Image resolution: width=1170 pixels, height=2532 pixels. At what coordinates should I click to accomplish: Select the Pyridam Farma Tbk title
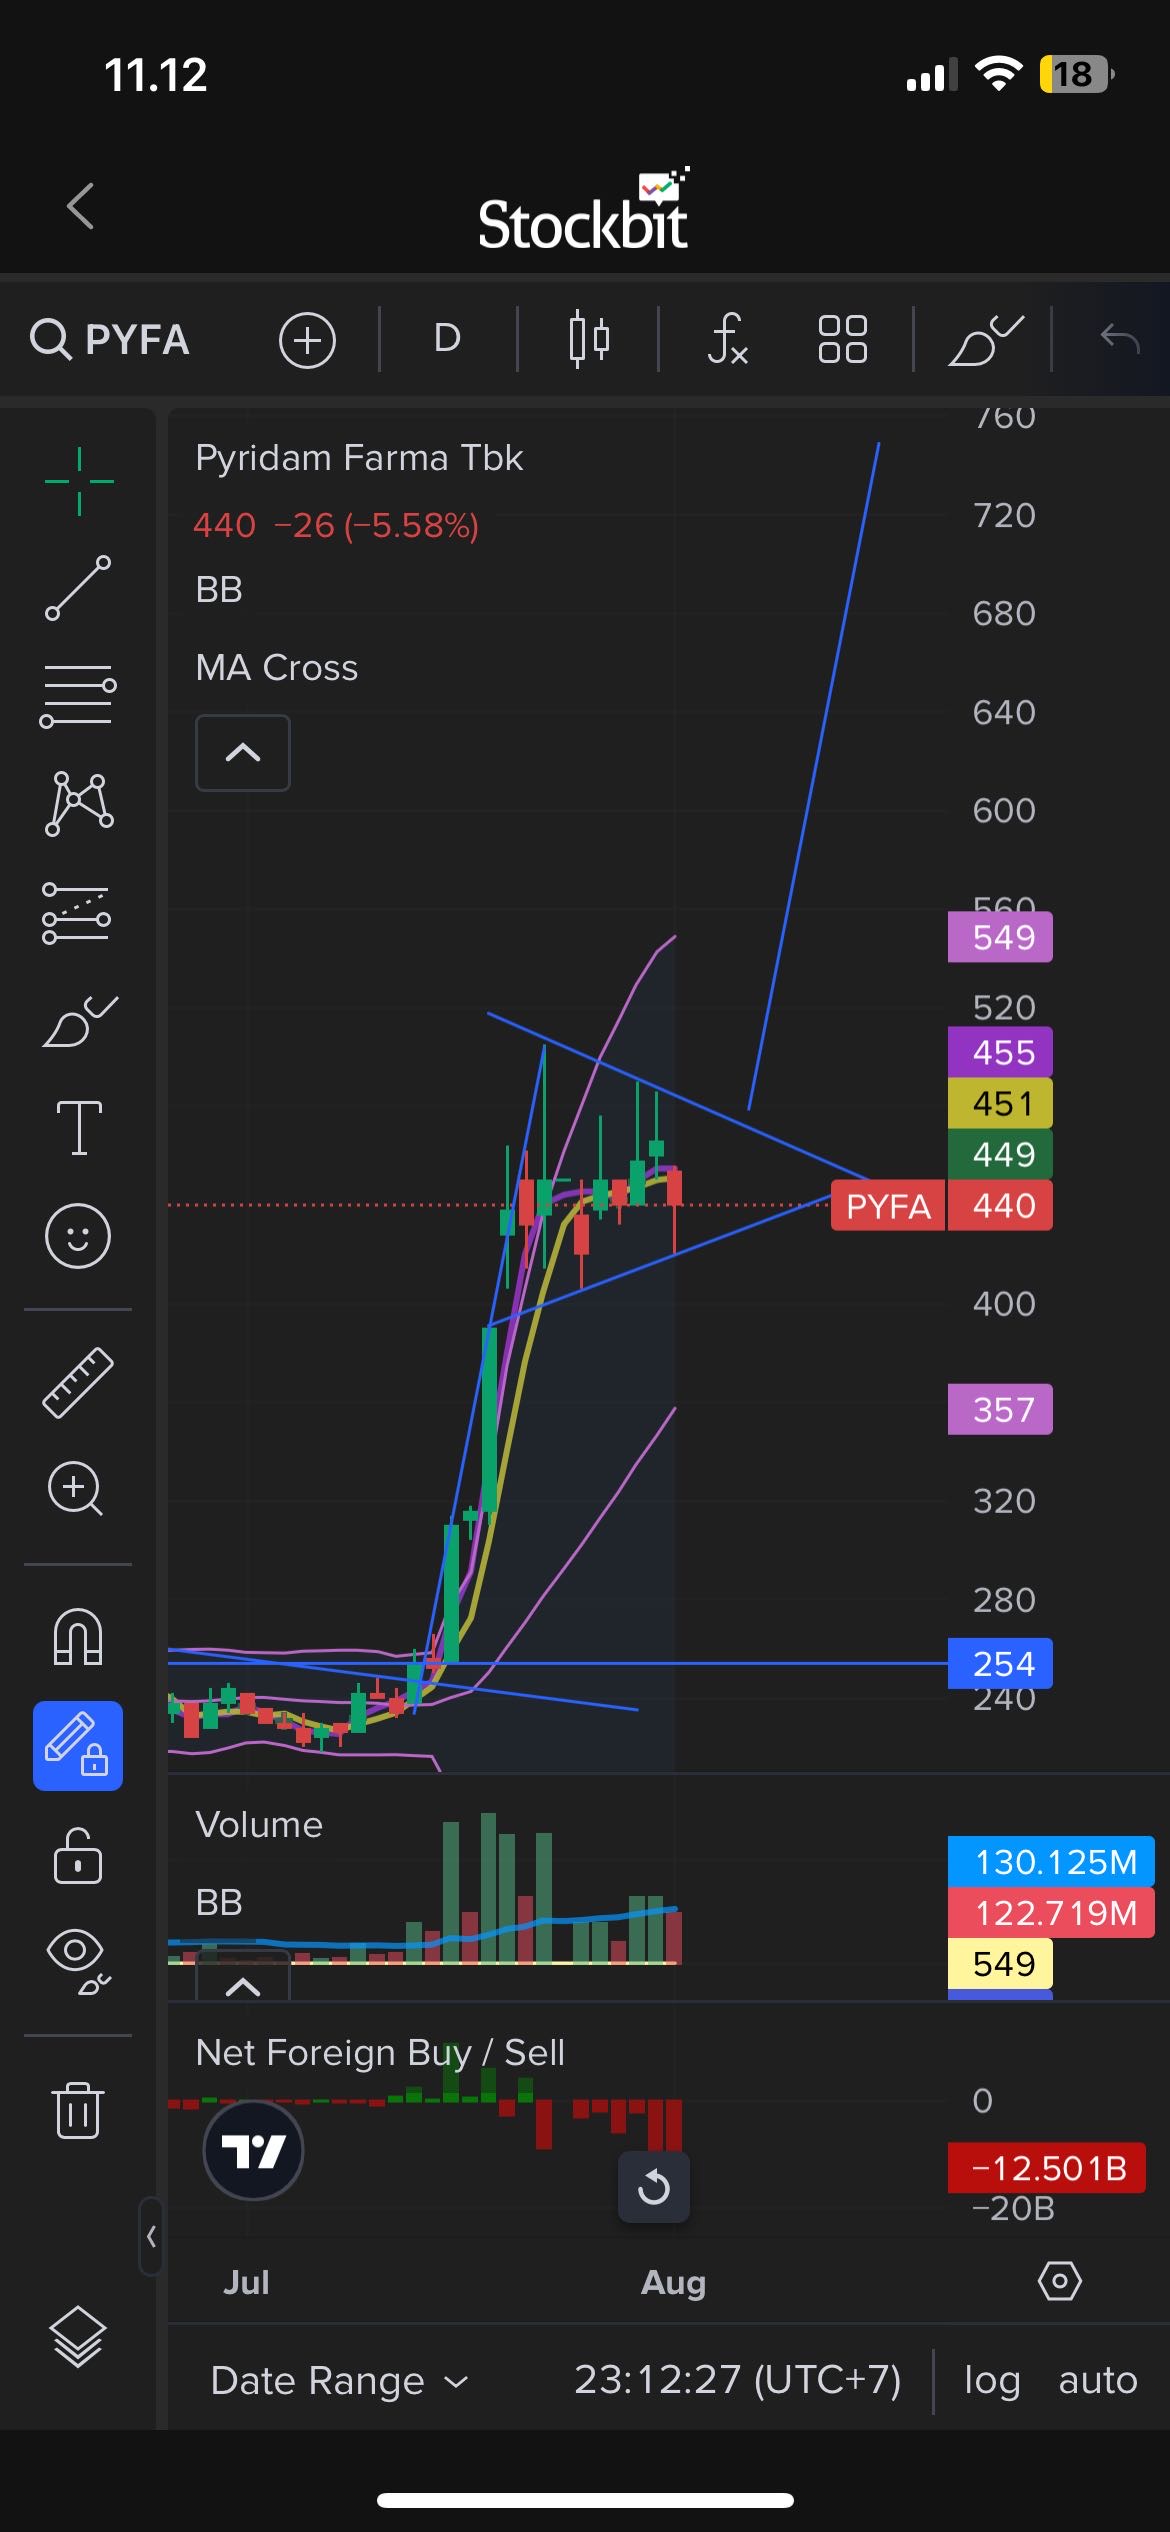tap(359, 458)
